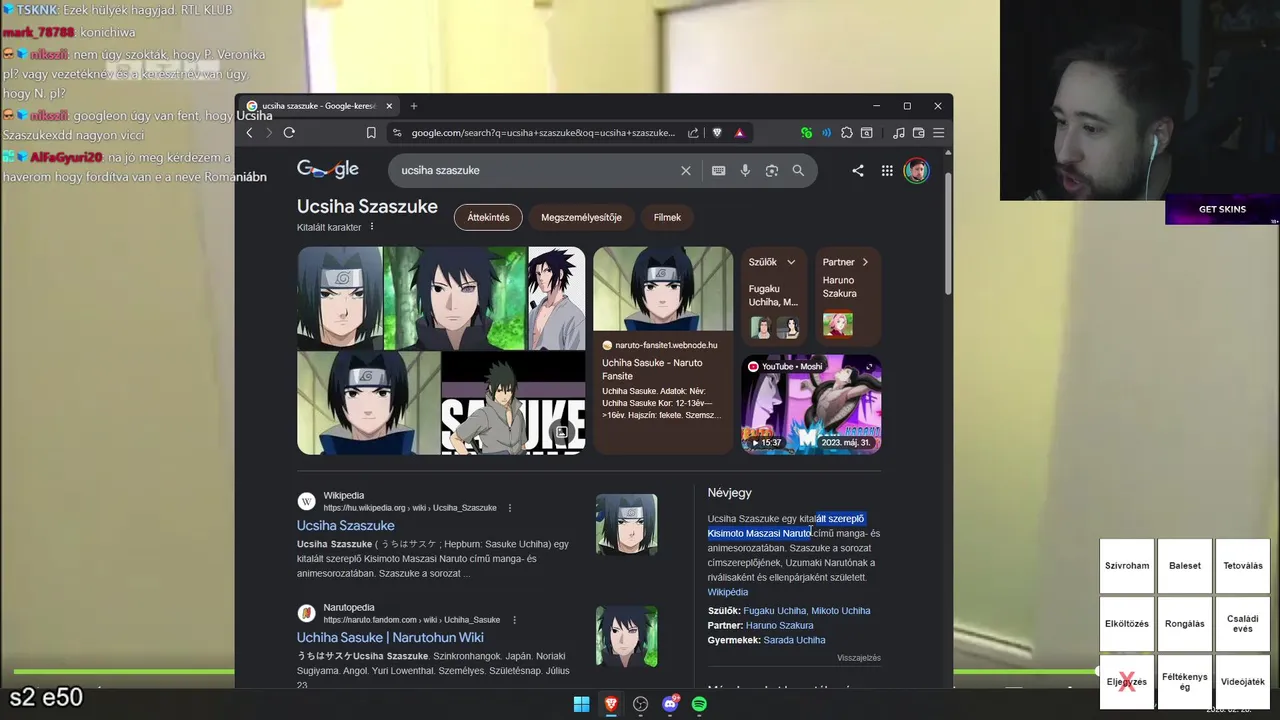Open the music note playlist icon
Image resolution: width=1280 pixels, height=720 pixels.
click(x=898, y=133)
